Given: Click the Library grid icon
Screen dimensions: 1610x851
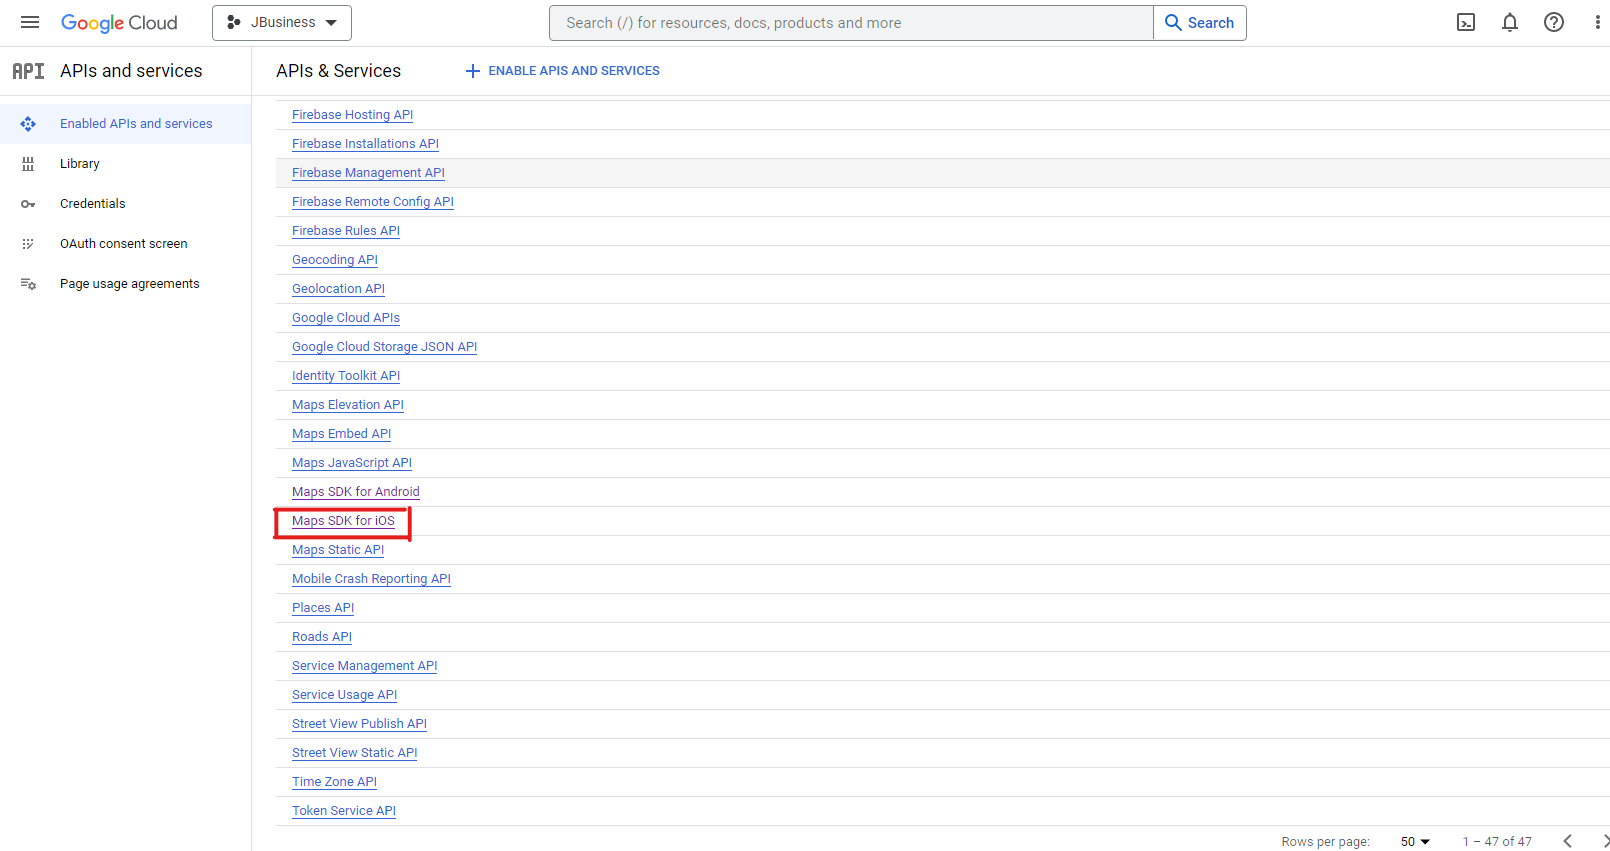Looking at the screenshot, I should pos(28,164).
